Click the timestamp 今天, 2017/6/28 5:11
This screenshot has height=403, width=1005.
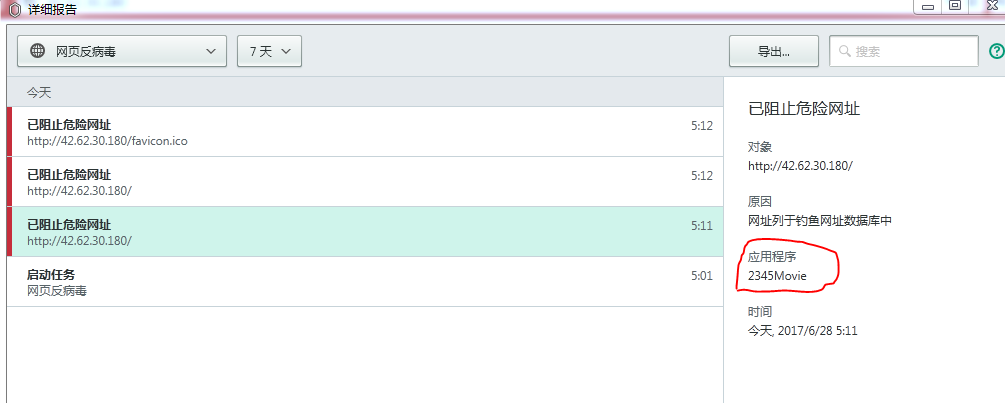803,330
